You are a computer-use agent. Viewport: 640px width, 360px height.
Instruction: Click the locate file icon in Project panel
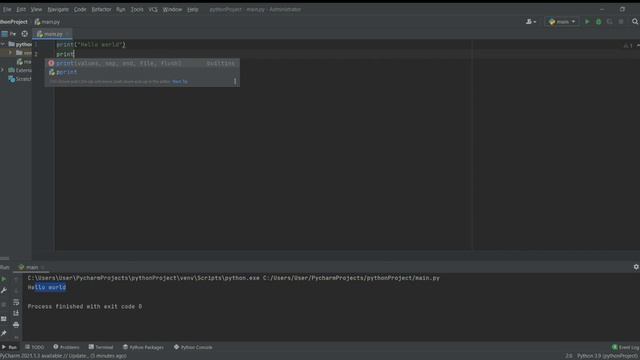click(x=24, y=34)
